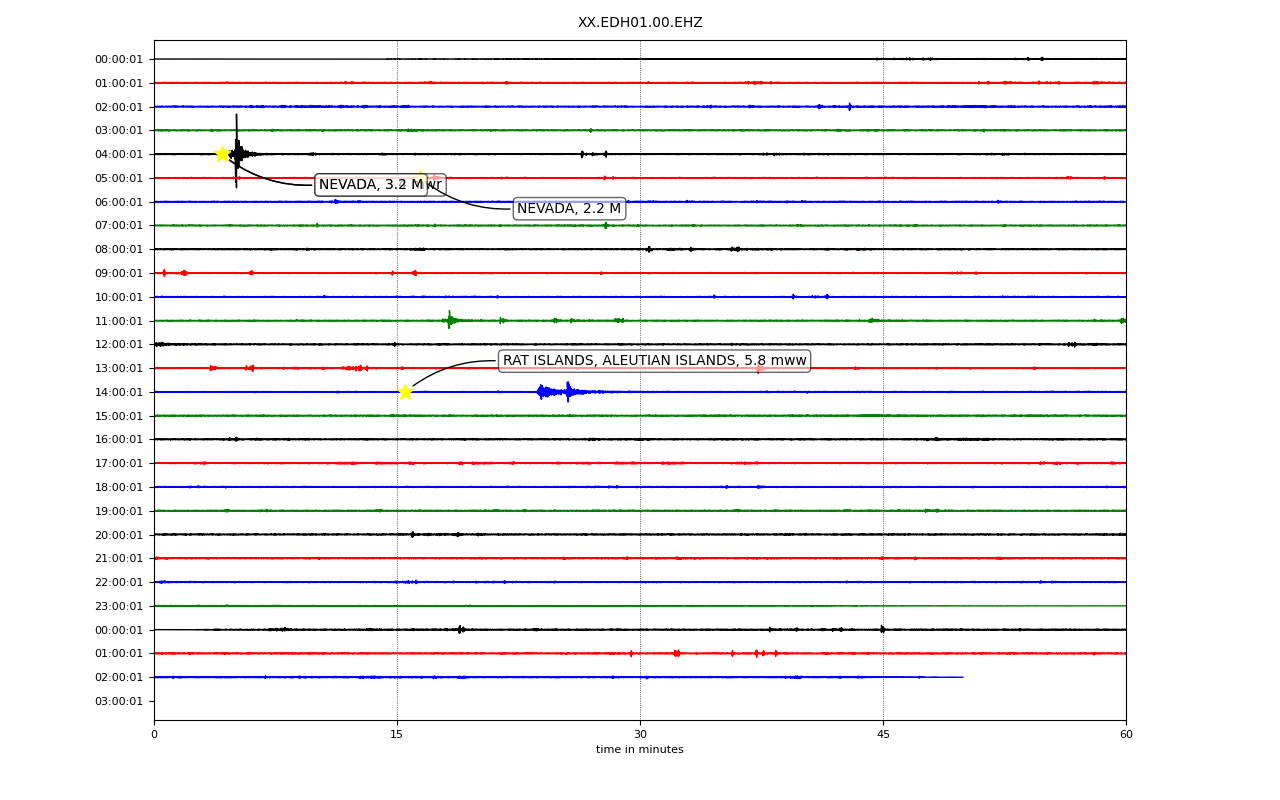Click the yellow star on the 14:00:01 trace
The height and width of the screenshot is (800, 1280).
tap(405, 392)
